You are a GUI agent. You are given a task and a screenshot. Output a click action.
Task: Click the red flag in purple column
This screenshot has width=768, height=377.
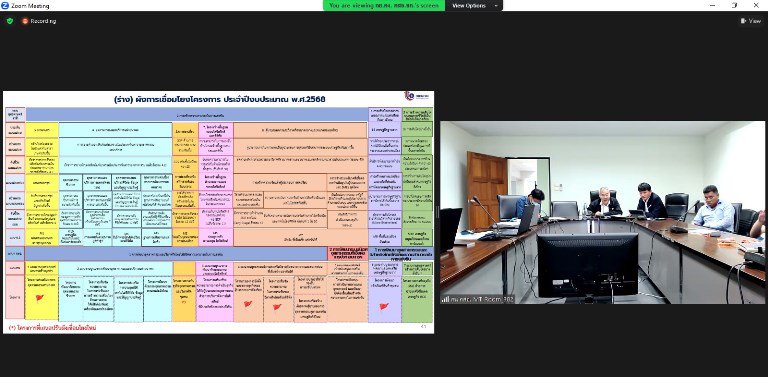click(384, 306)
